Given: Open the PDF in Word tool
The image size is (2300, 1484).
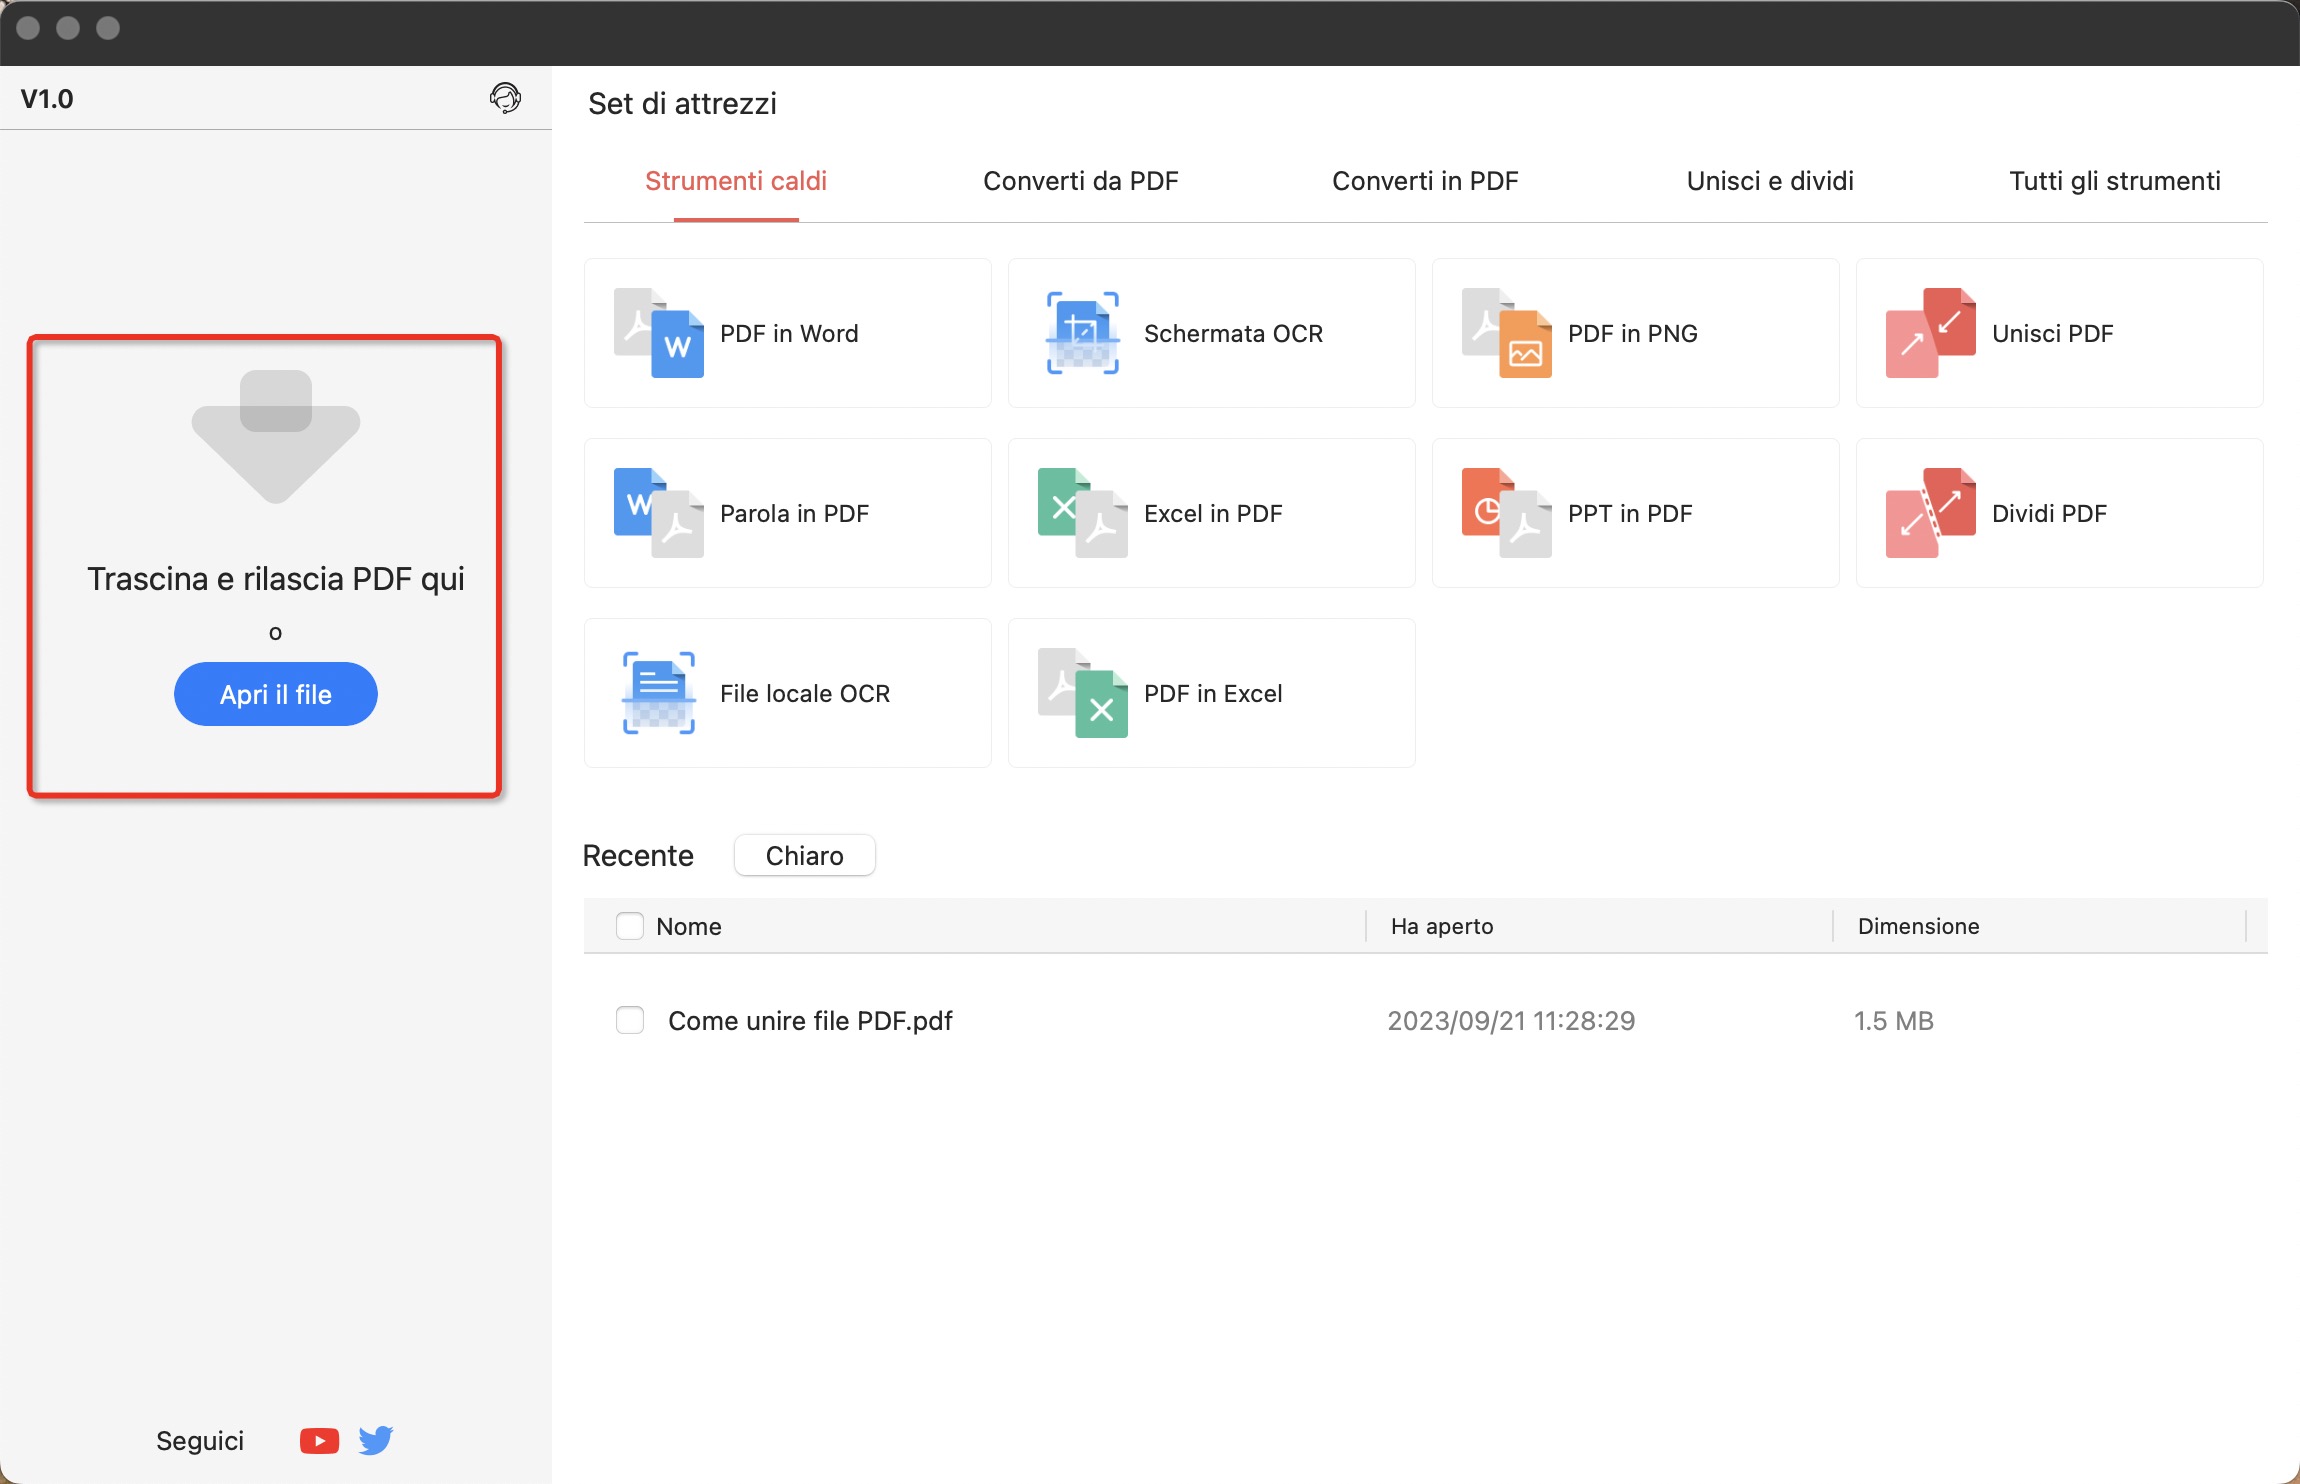Looking at the screenshot, I should tap(787, 333).
